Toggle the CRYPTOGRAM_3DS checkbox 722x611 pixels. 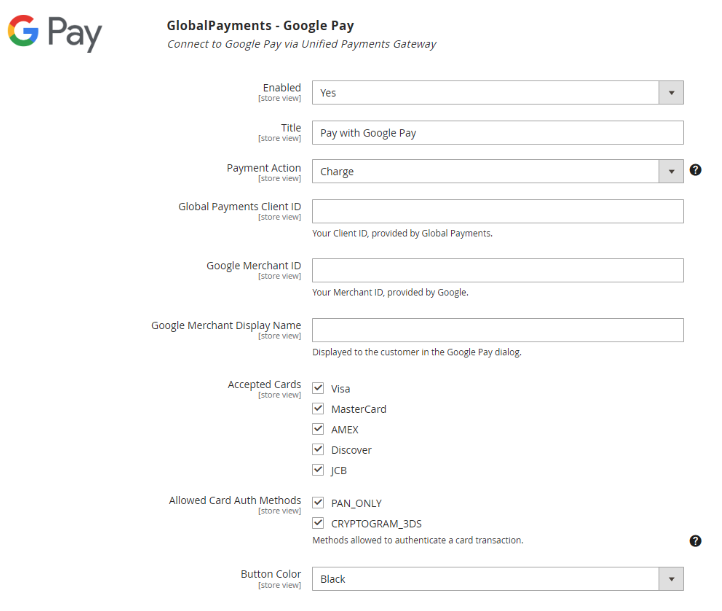(318, 522)
